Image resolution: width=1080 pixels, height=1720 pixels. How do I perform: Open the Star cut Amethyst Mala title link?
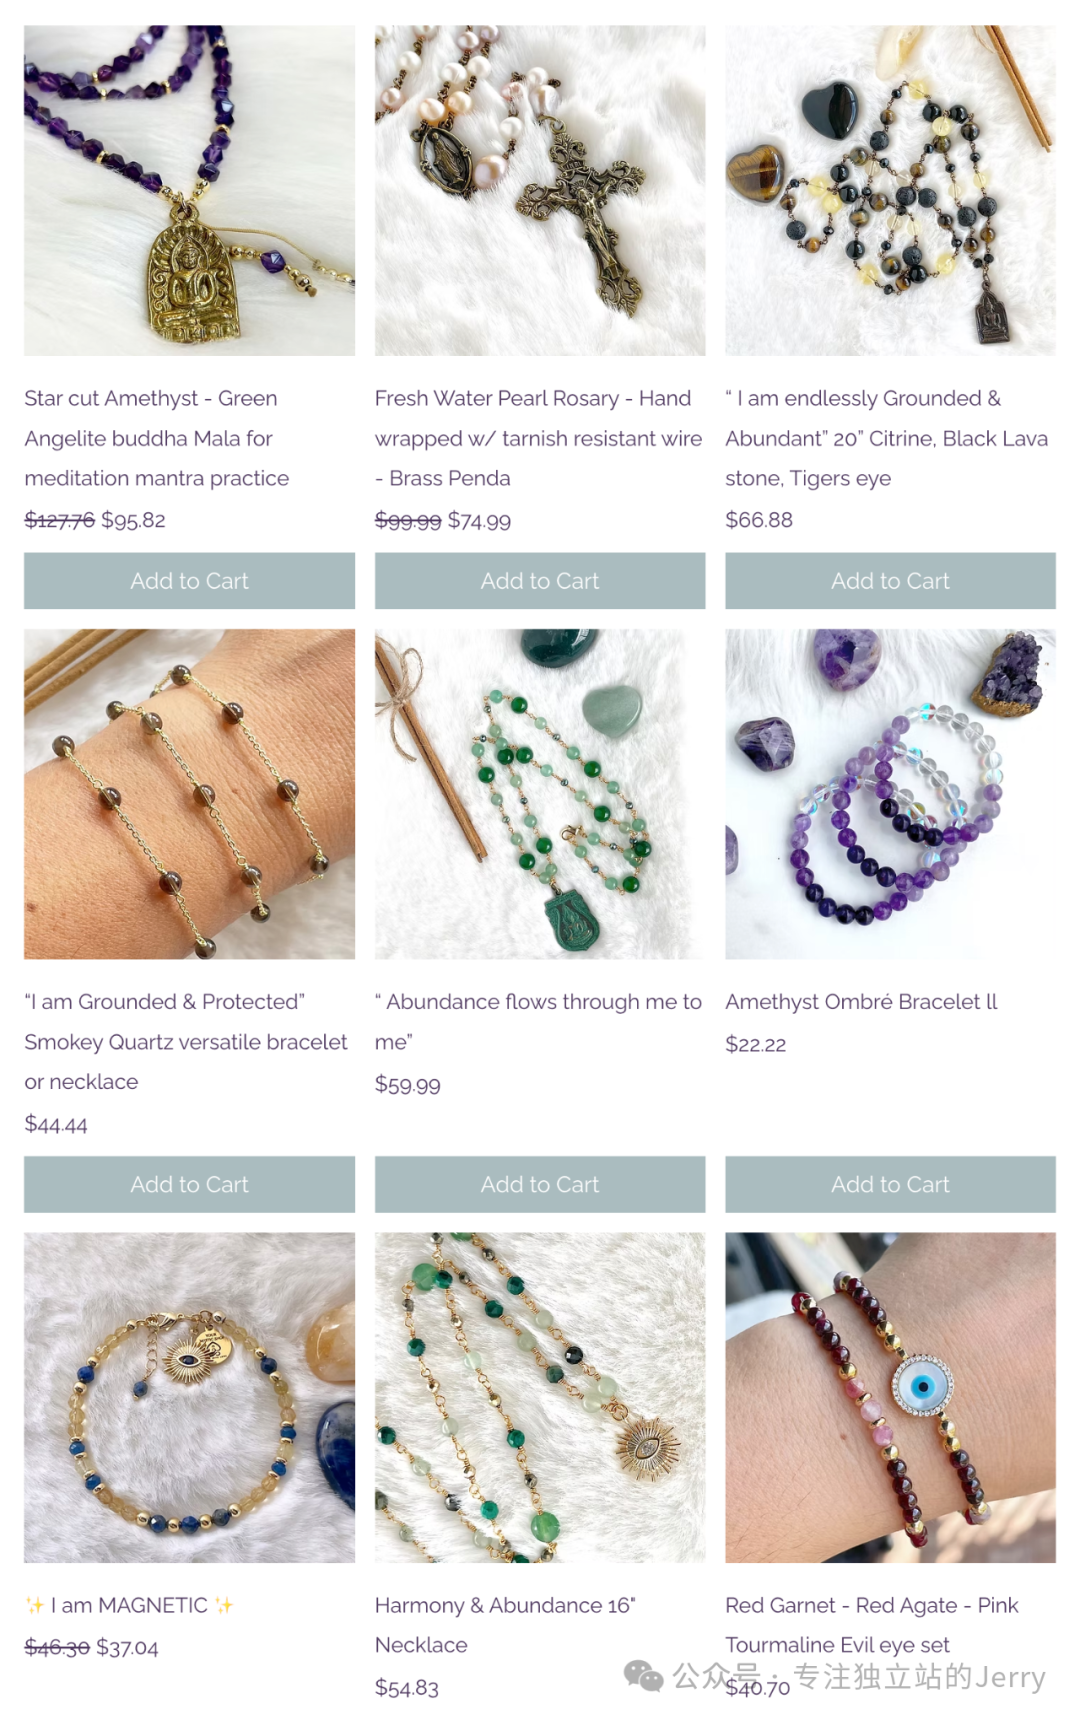click(157, 438)
